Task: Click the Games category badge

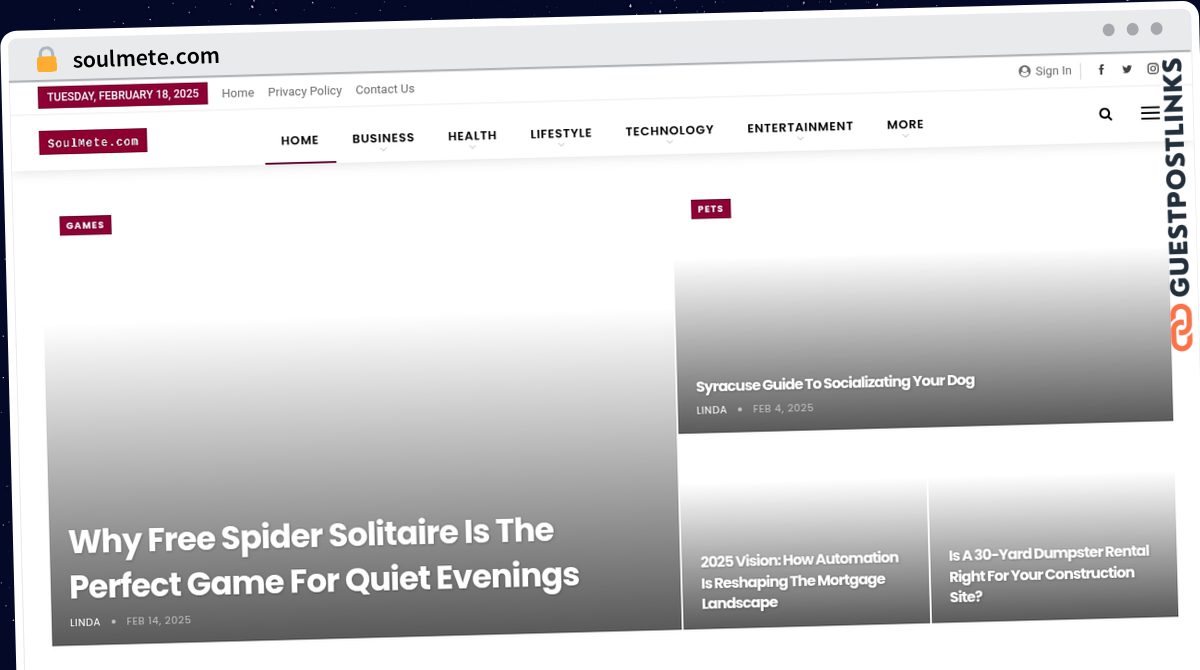Action: [85, 225]
